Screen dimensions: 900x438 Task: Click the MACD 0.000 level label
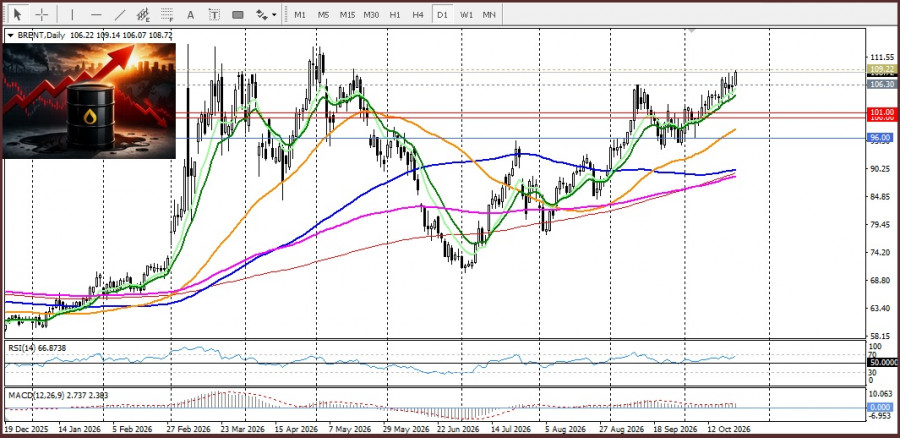coord(881,407)
